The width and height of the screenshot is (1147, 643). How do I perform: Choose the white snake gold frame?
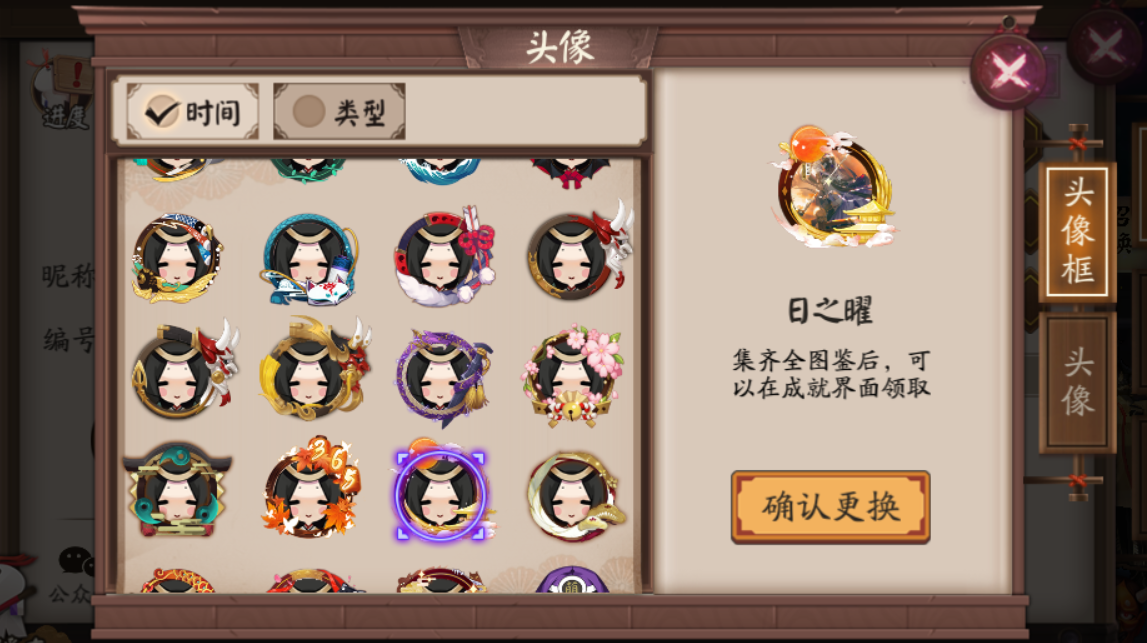(x=575, y=496)
